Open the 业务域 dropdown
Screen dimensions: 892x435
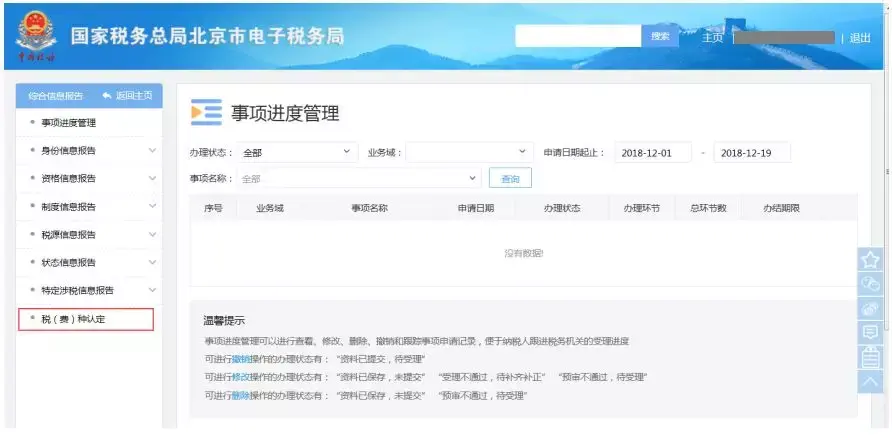point(469,152)
